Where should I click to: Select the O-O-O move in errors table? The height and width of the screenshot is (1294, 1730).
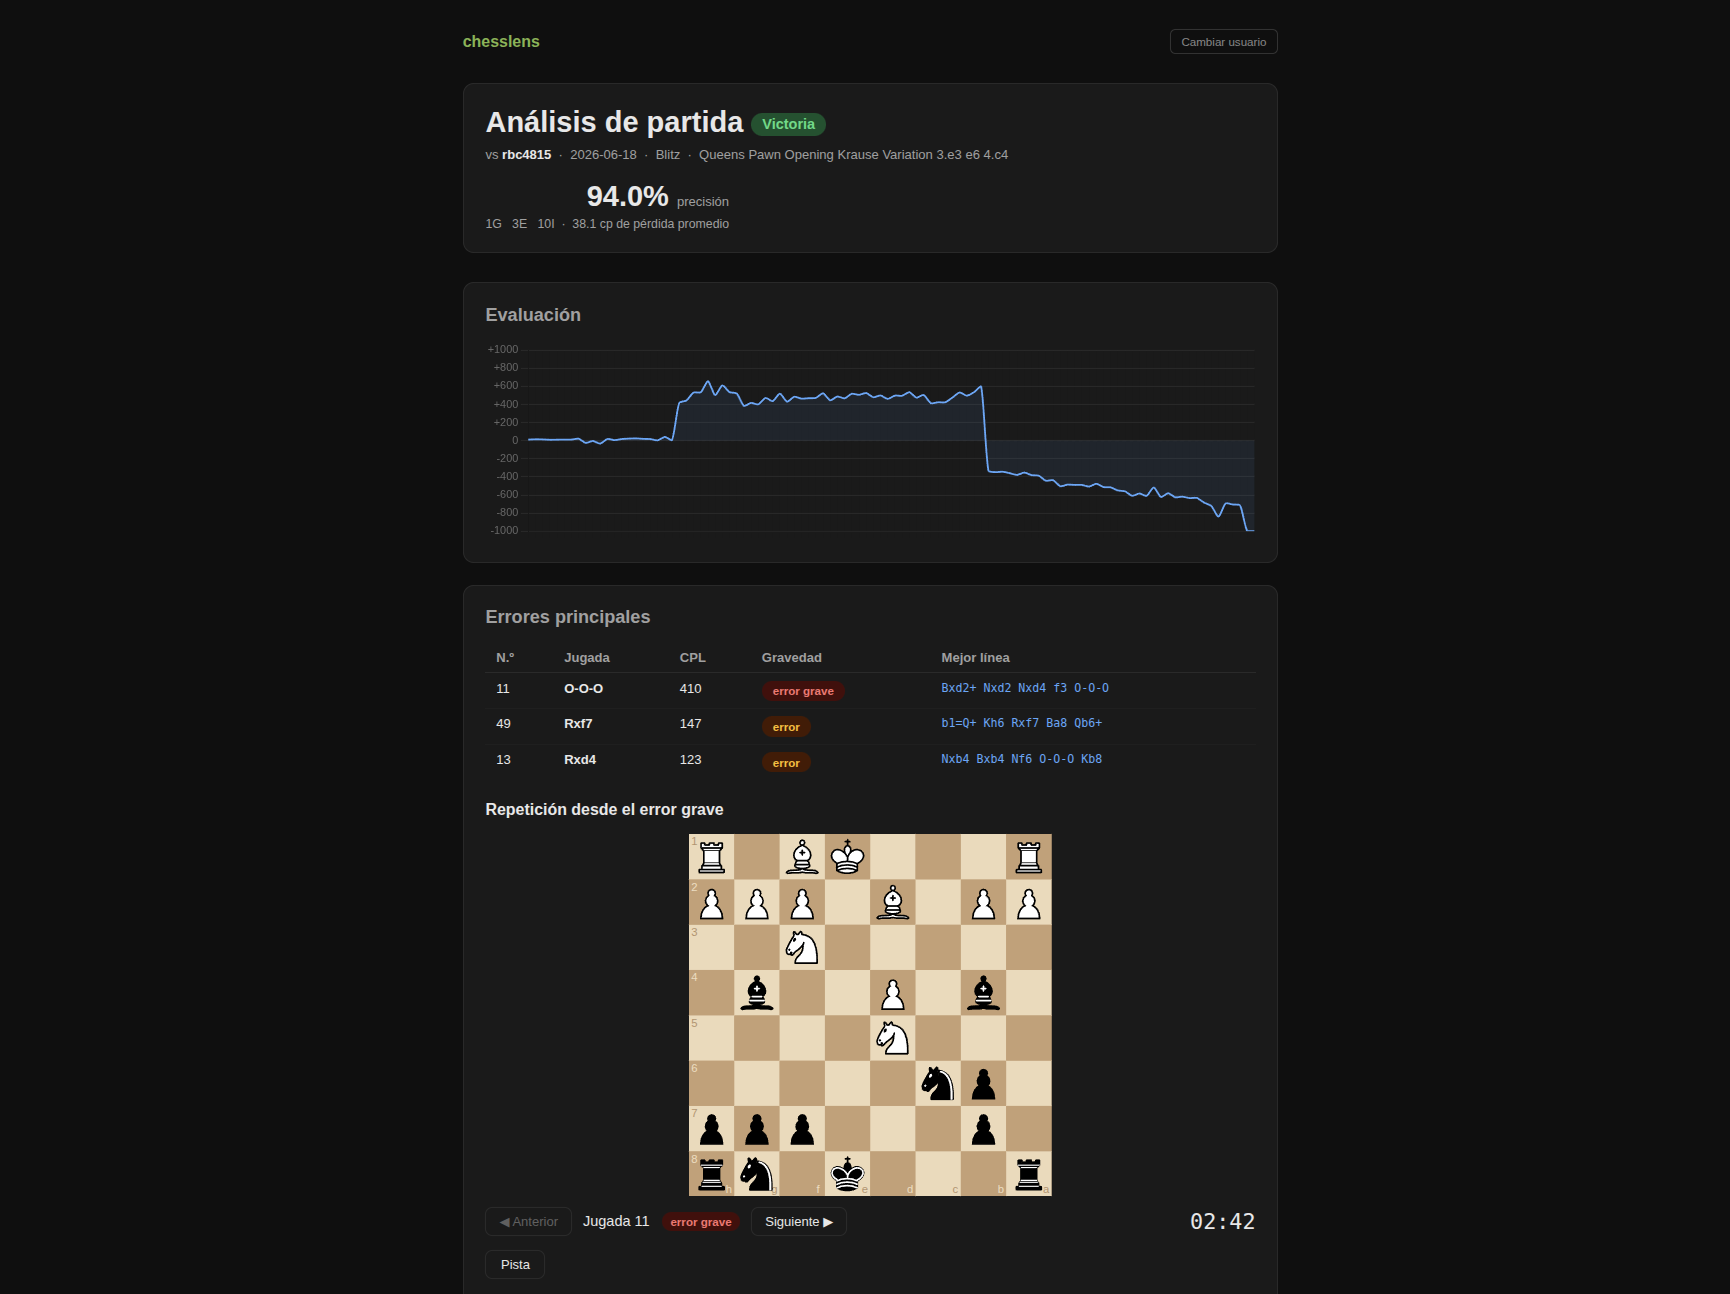pyautogui.click(x=583, y=689)
